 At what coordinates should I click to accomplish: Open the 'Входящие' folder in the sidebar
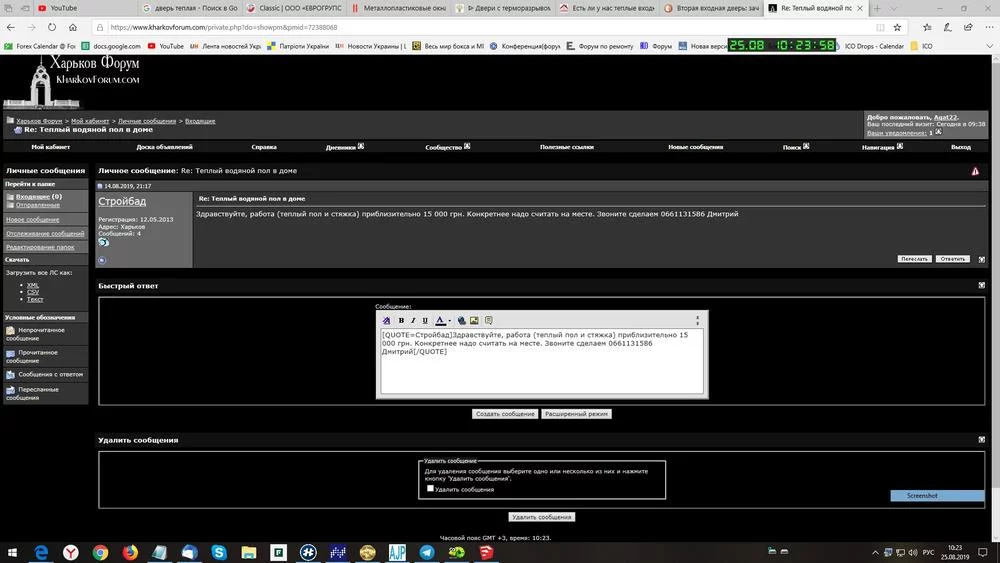pyautogui.click(x=33, y=196)
